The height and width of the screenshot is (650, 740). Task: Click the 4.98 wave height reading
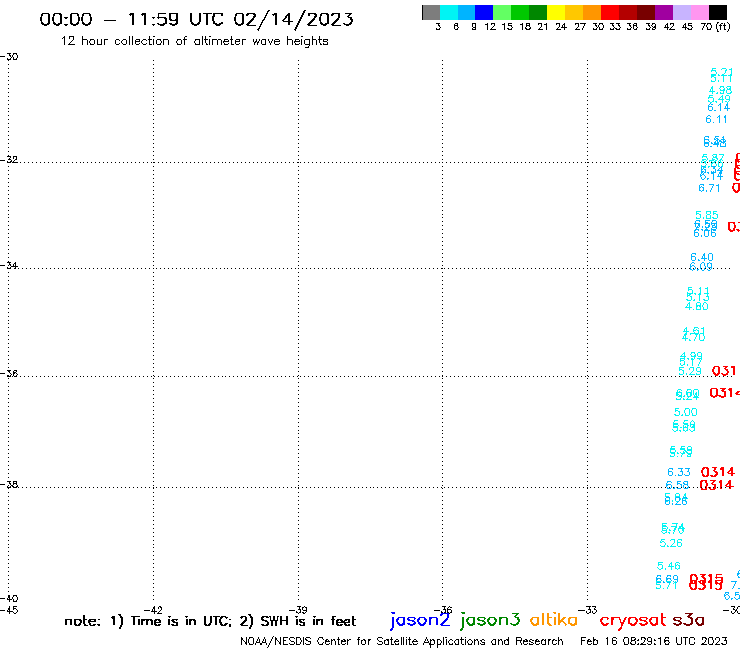click(x=720, y=90)
